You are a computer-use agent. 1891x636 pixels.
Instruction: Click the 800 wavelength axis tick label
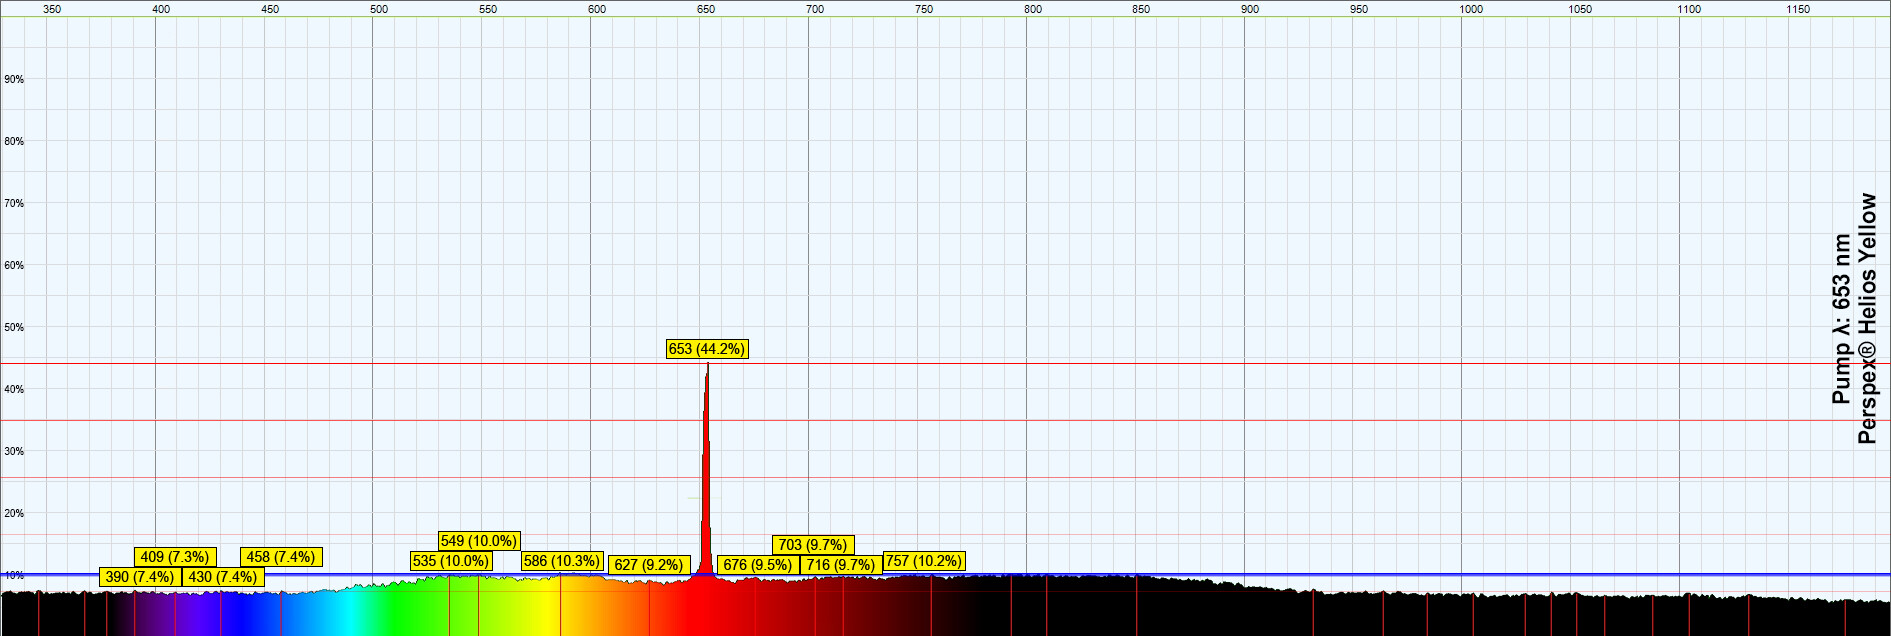(x=1033, y=9)
